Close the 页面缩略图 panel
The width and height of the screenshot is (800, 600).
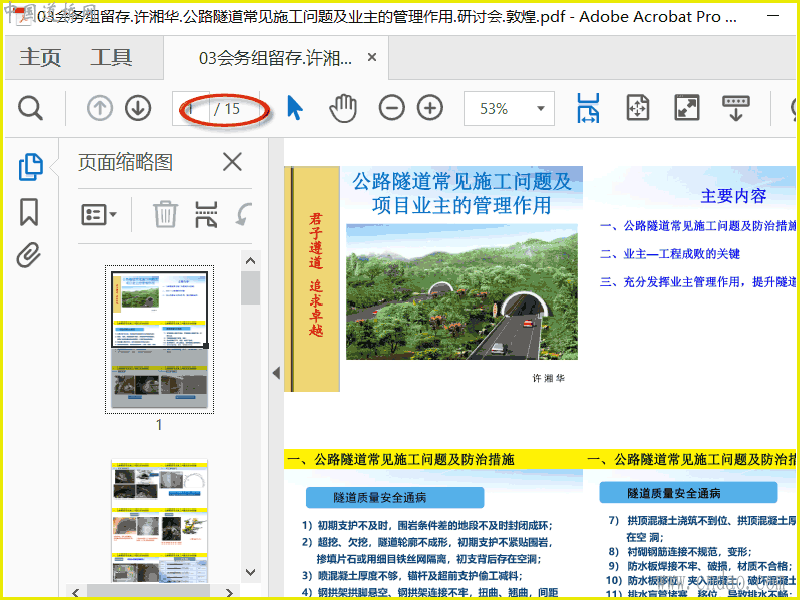point(232,162)
